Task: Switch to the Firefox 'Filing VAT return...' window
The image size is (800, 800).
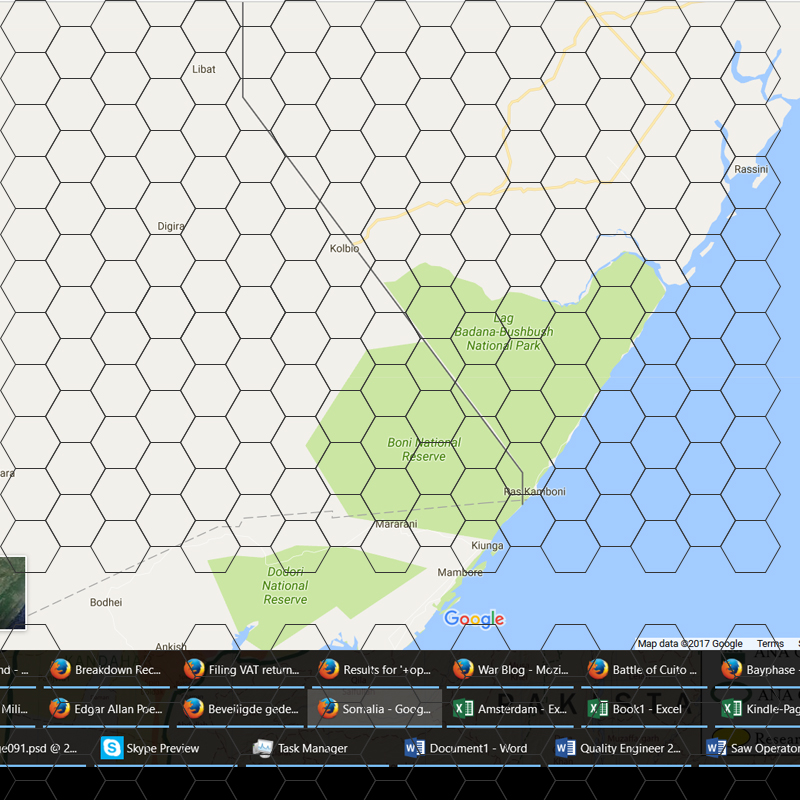Action: pos(240,669)
